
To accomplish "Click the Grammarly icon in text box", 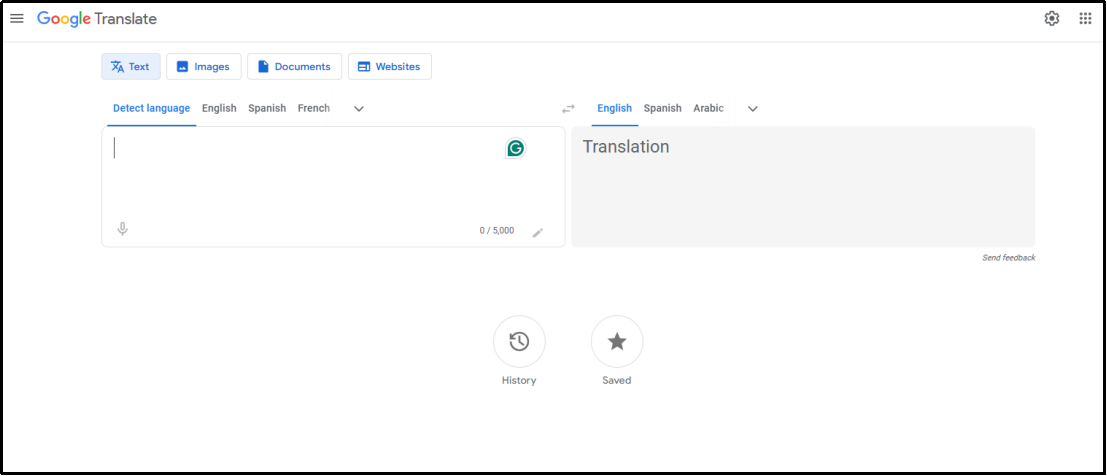I will (515, 148).
